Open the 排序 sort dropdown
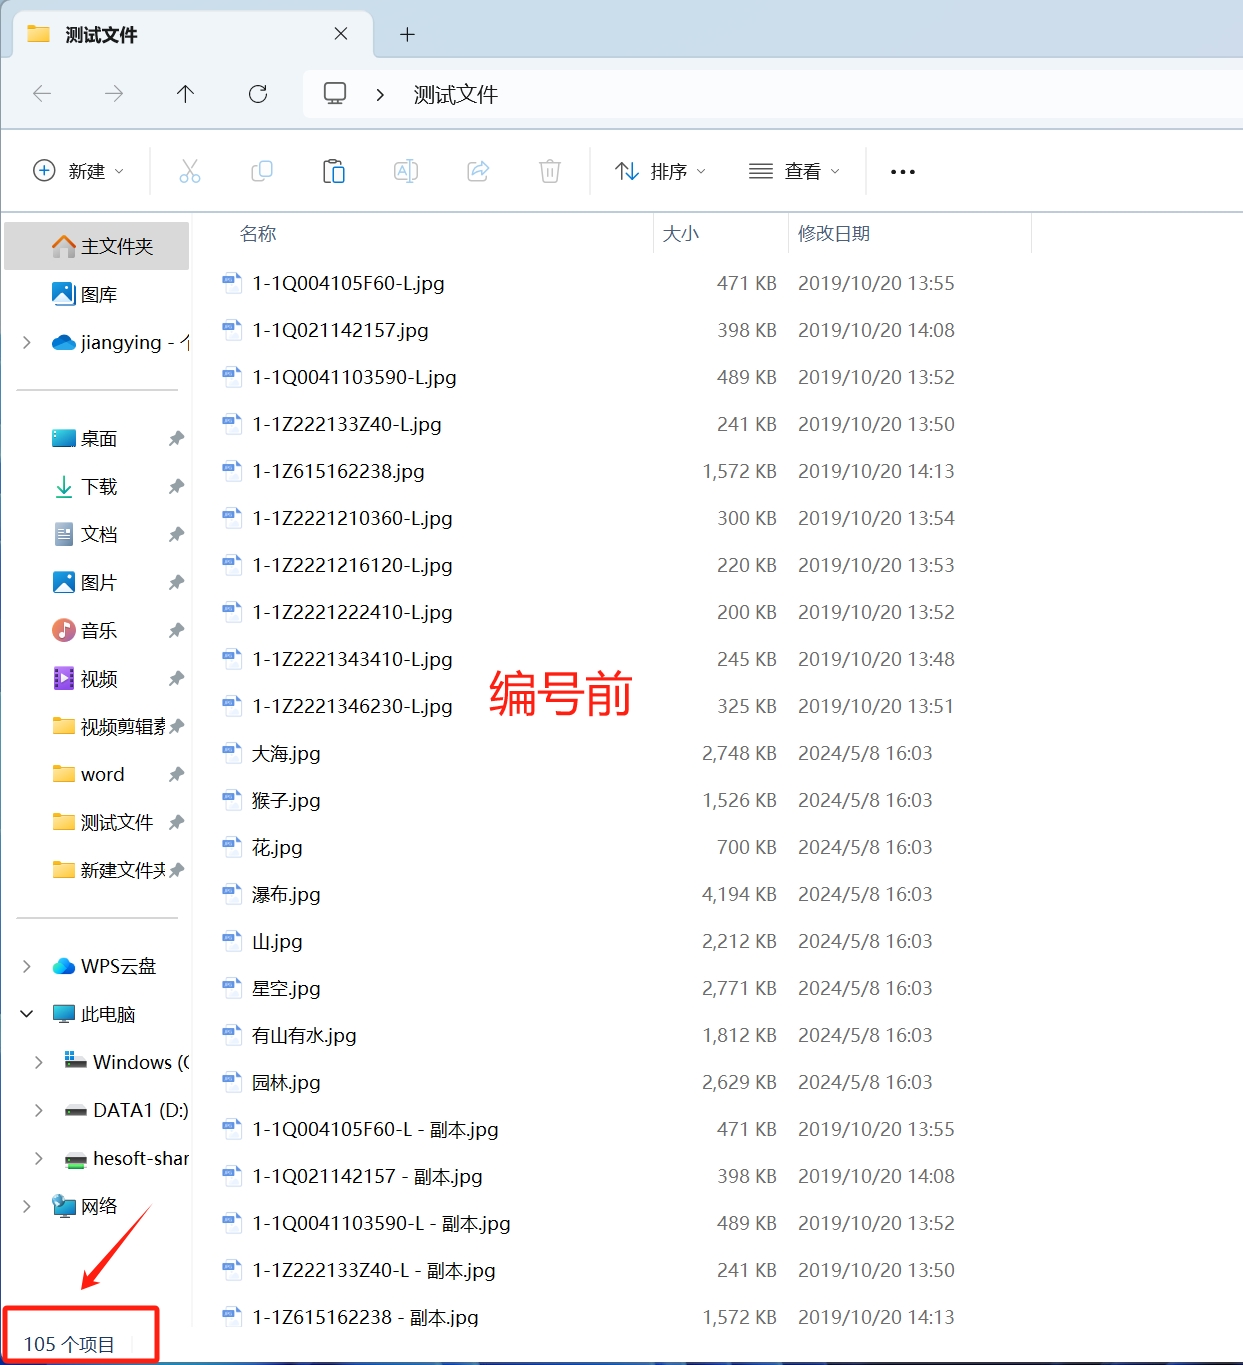 pyautogui.click(x=660, y=171)
